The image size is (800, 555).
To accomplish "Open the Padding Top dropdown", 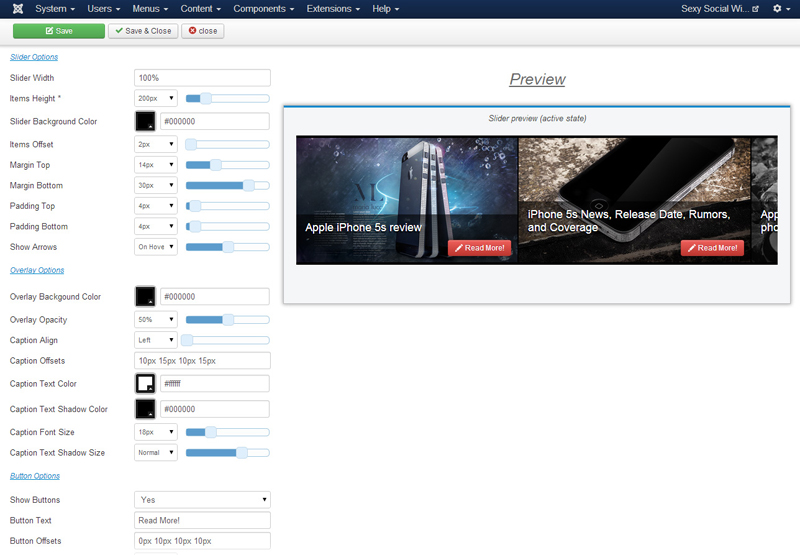I will click(x=156, y=206).
